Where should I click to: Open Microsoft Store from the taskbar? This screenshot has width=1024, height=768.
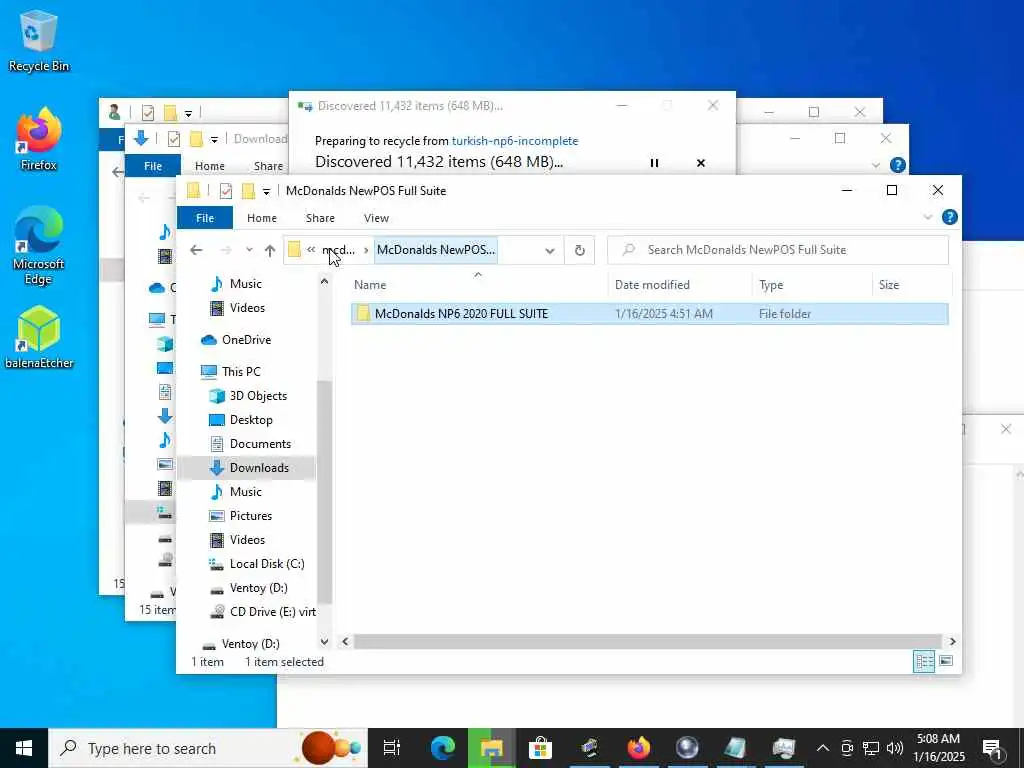tap(541, 748)
